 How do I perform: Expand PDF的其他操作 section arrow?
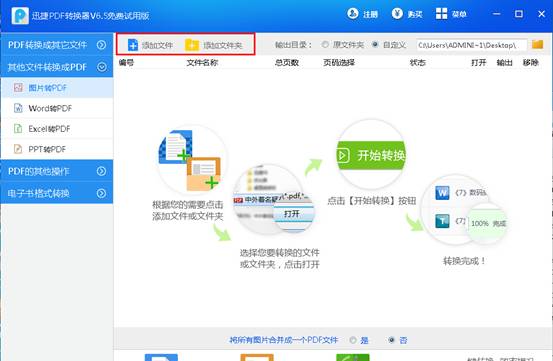click(x=102, y=171)
